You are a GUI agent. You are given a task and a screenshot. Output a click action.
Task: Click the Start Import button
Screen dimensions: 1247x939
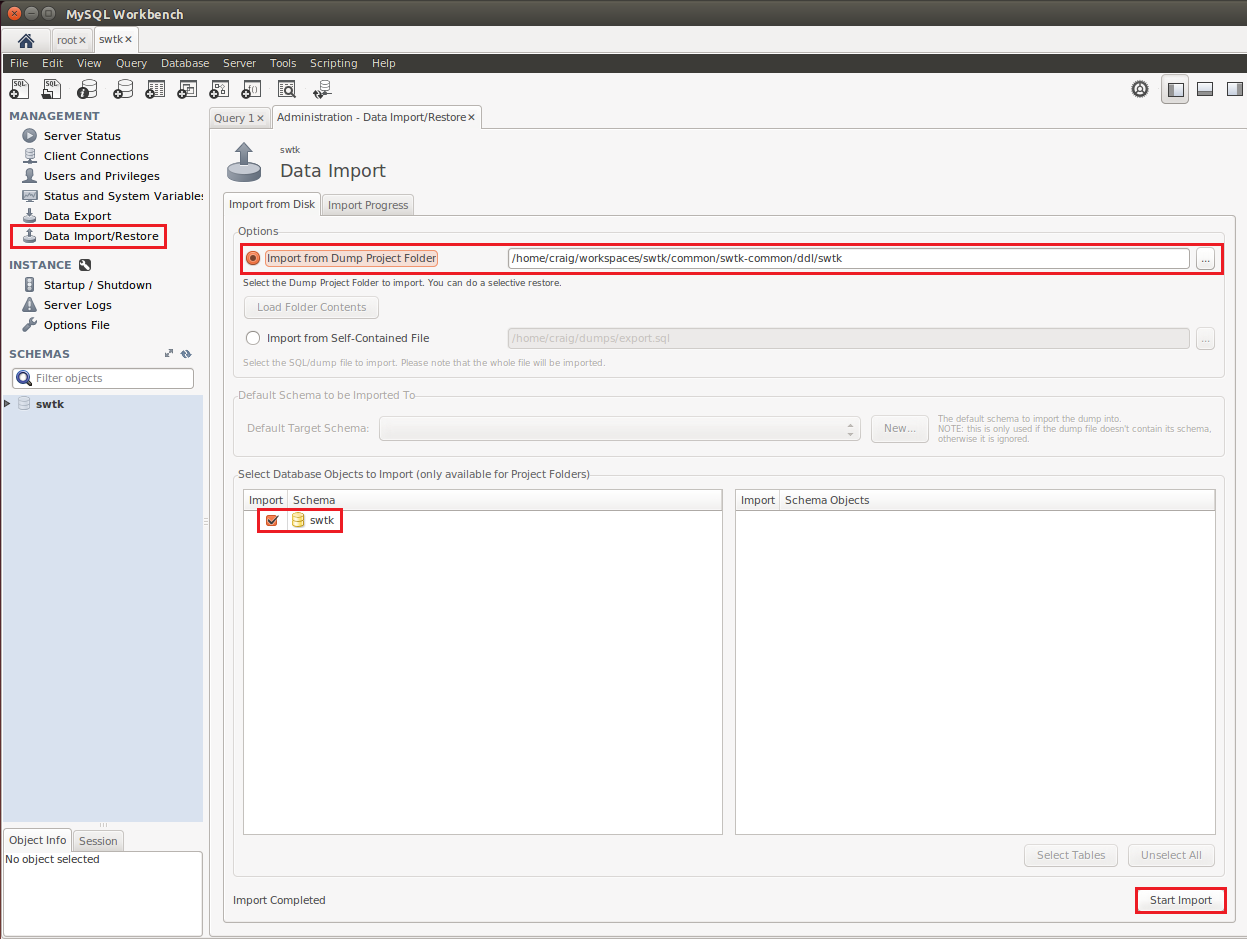[x=1180, y=900]
